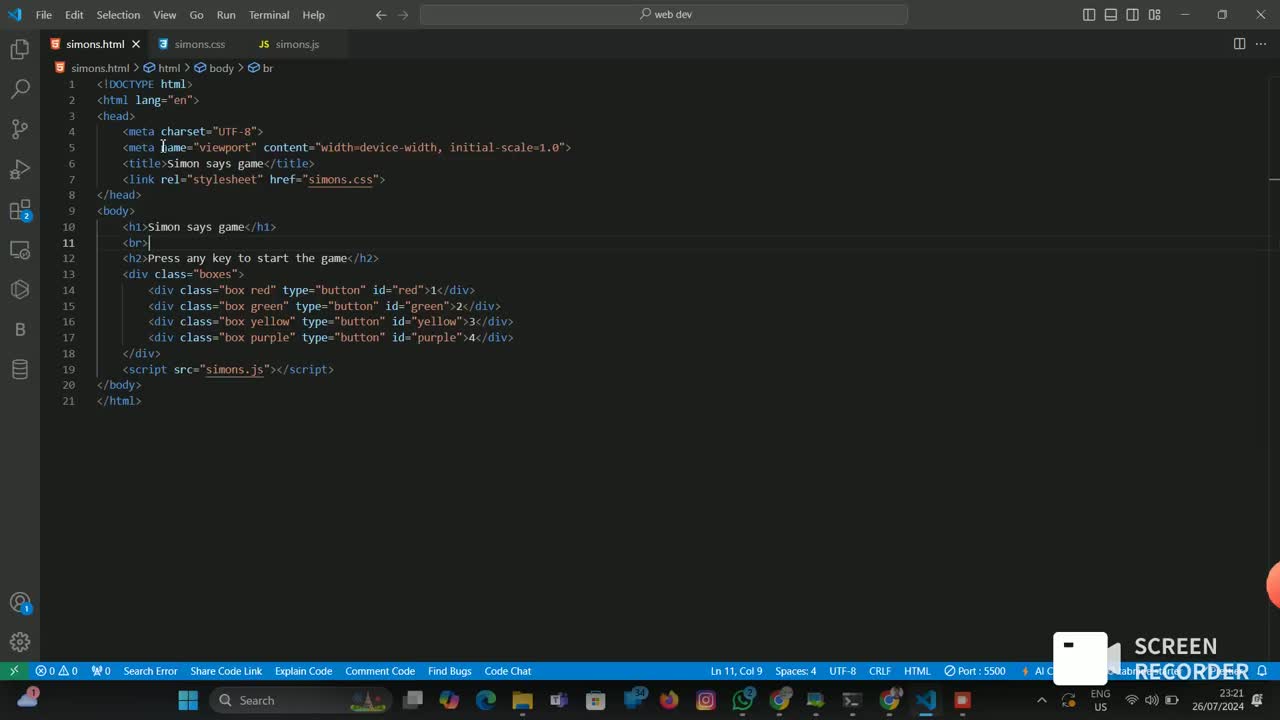This screenshot has height=720, width=1280.
Task: Open the Search view icon
Action: click(20, 89)
